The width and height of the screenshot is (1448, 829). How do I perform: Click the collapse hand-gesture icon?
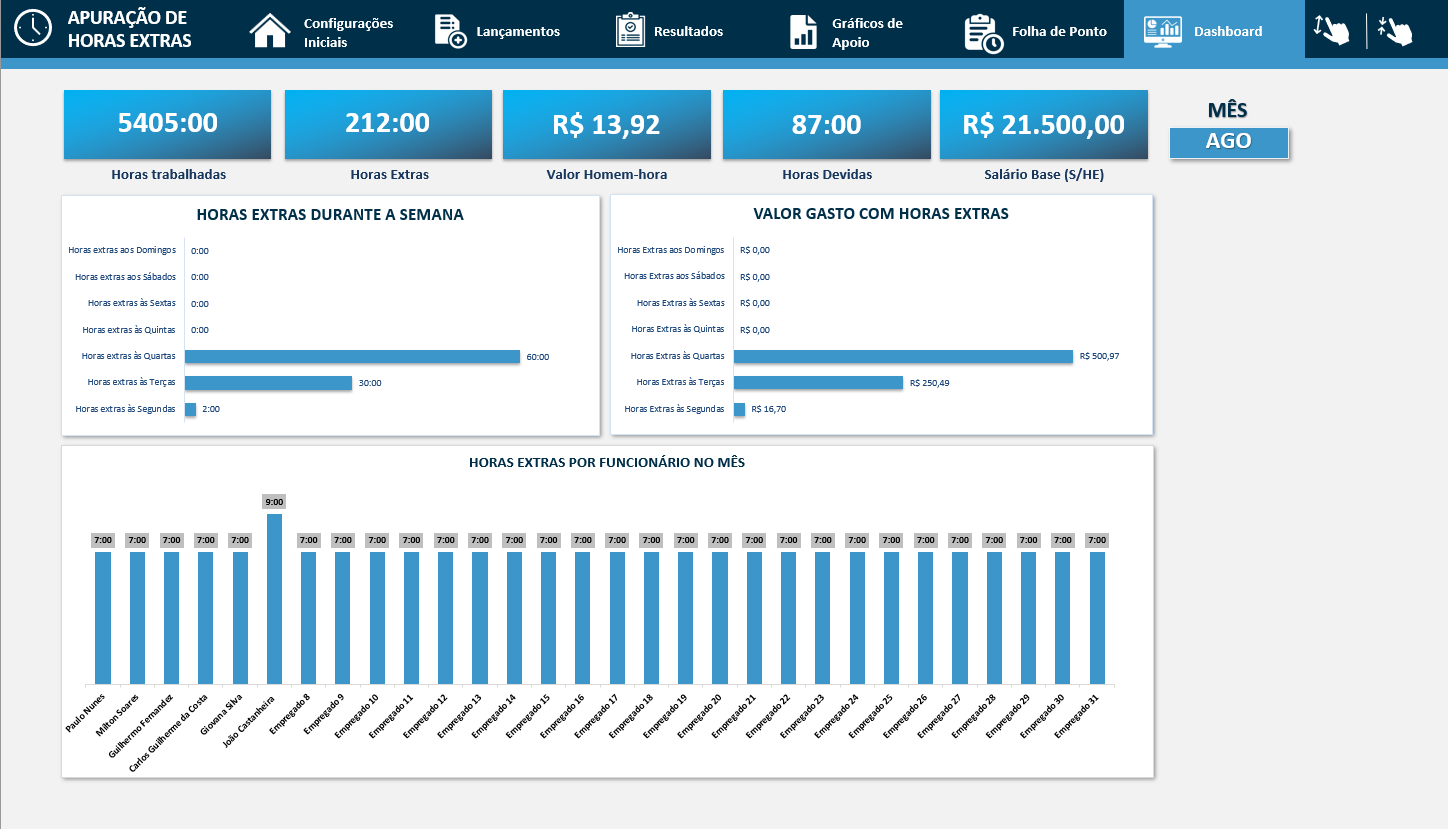tap(1395, 30)
